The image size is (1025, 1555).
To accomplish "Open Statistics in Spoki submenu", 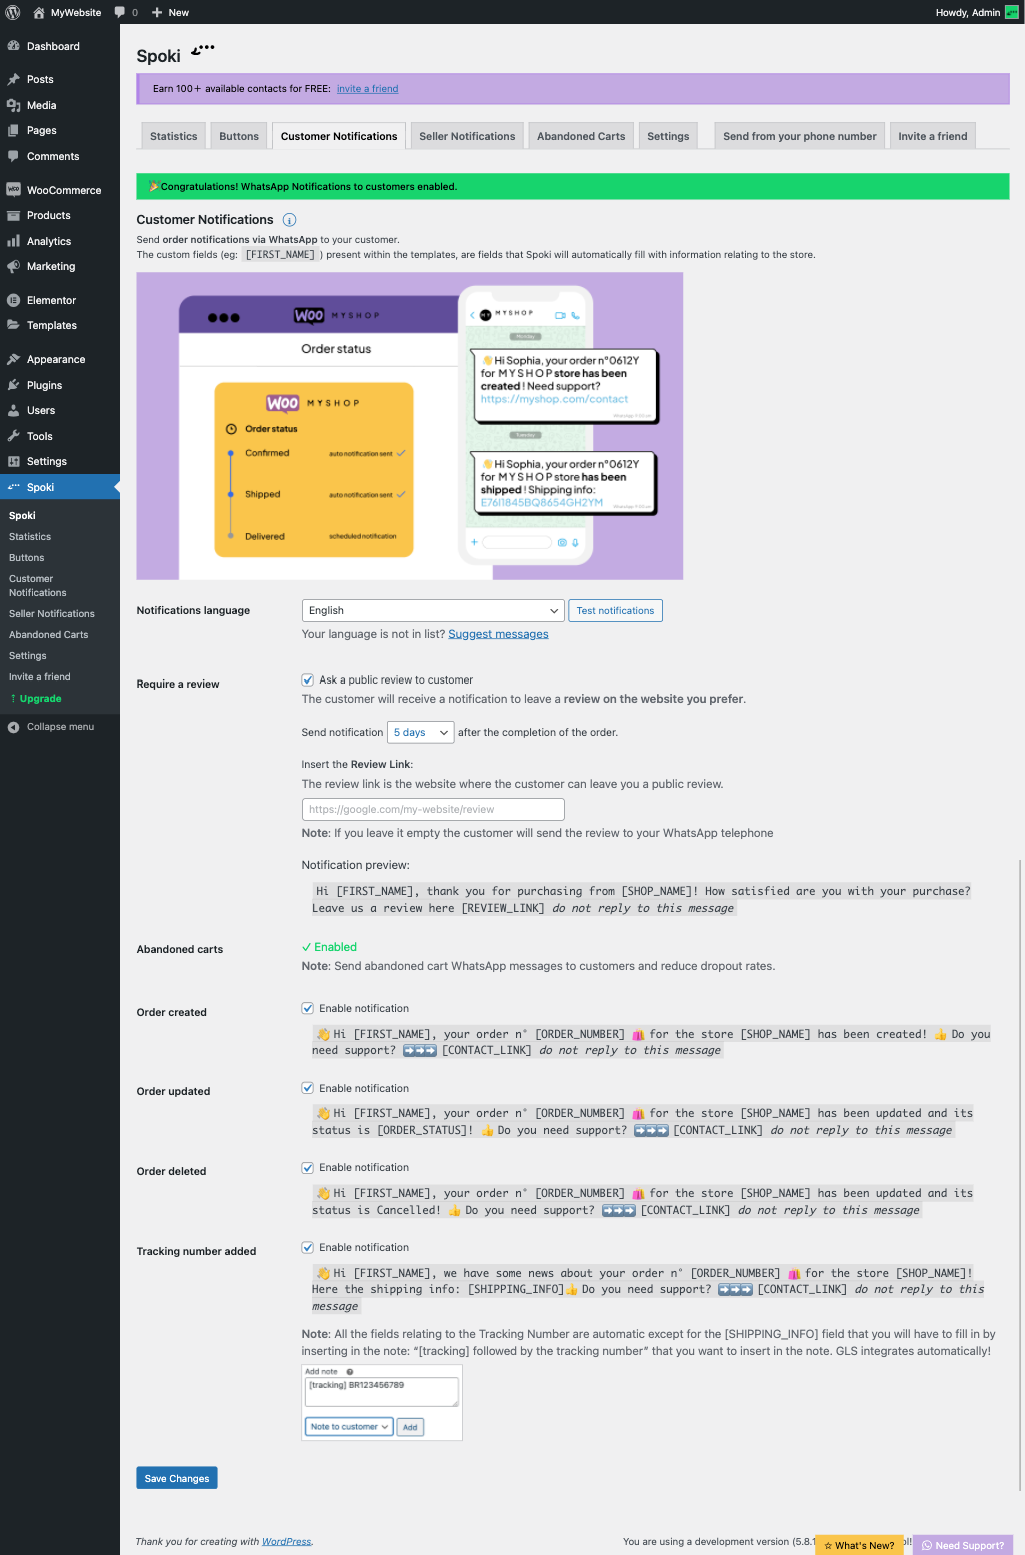I will (30, 537).
